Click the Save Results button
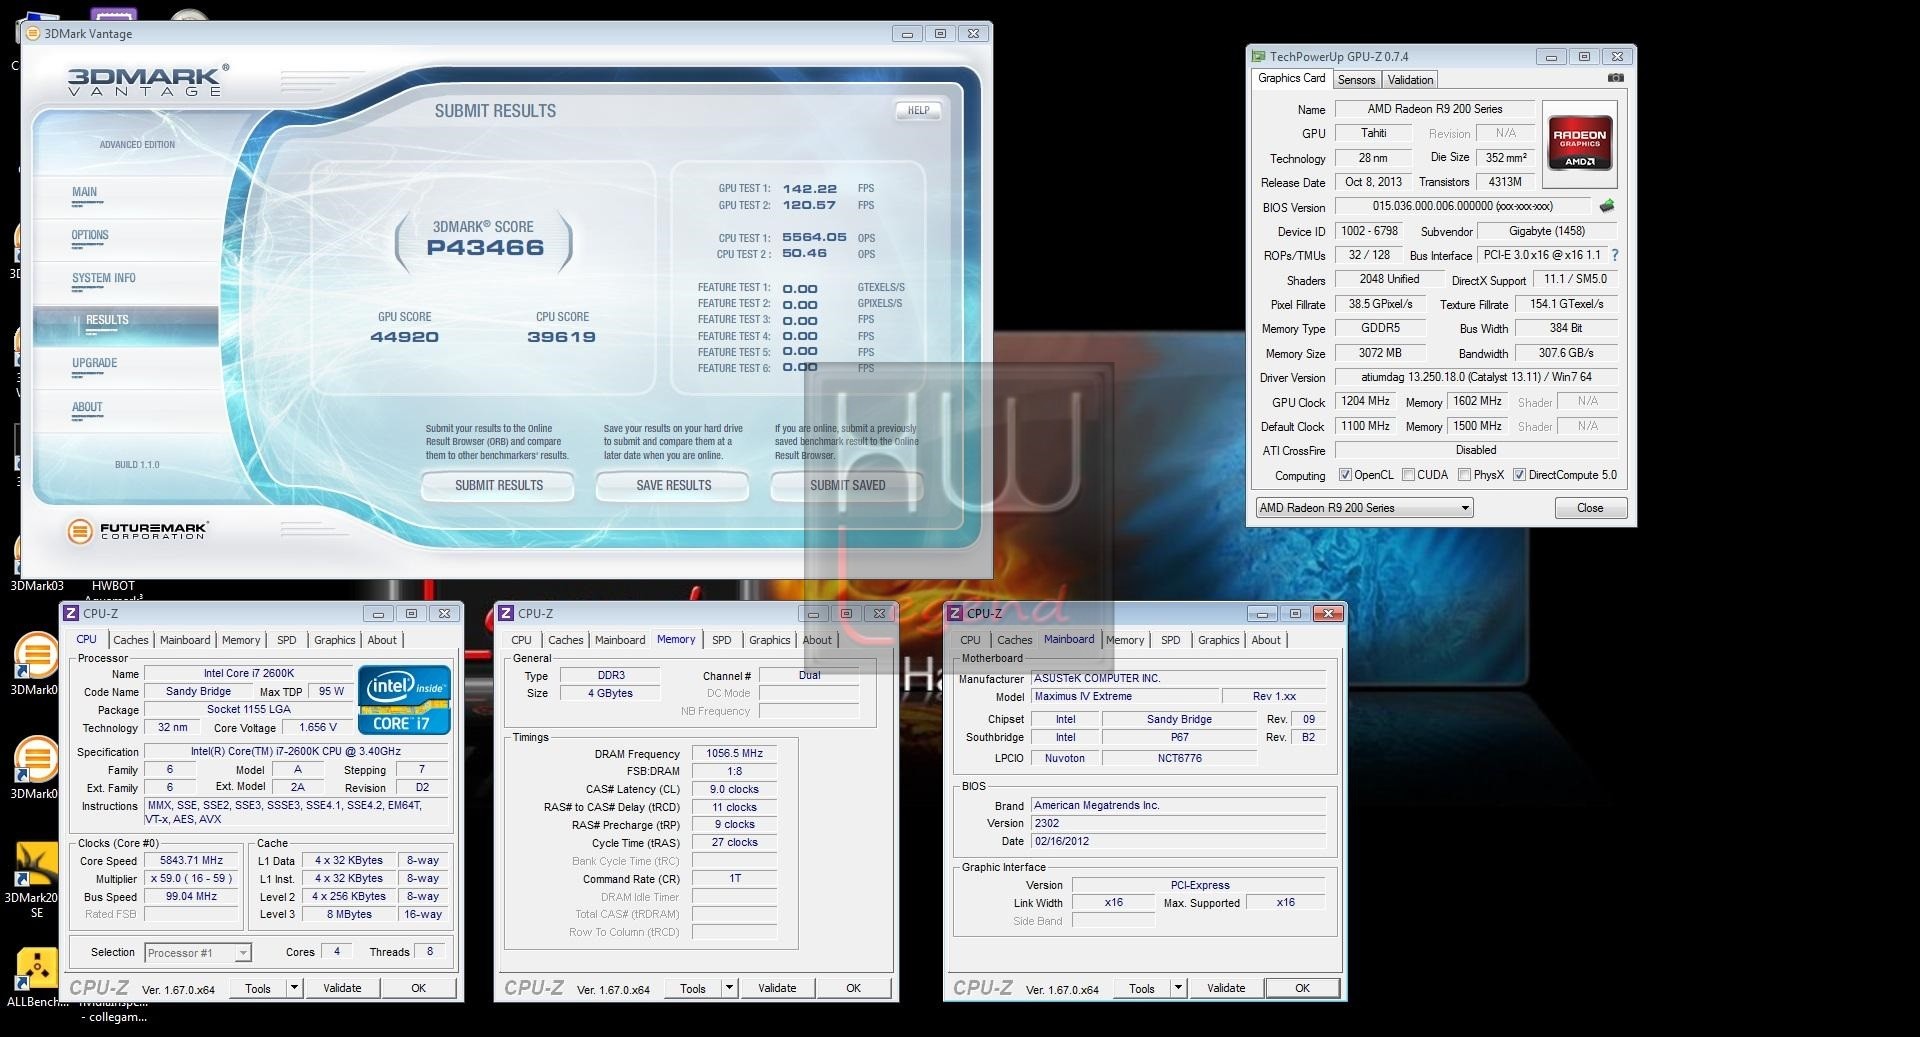The image size is (1920, 1037). coord(673,485)
